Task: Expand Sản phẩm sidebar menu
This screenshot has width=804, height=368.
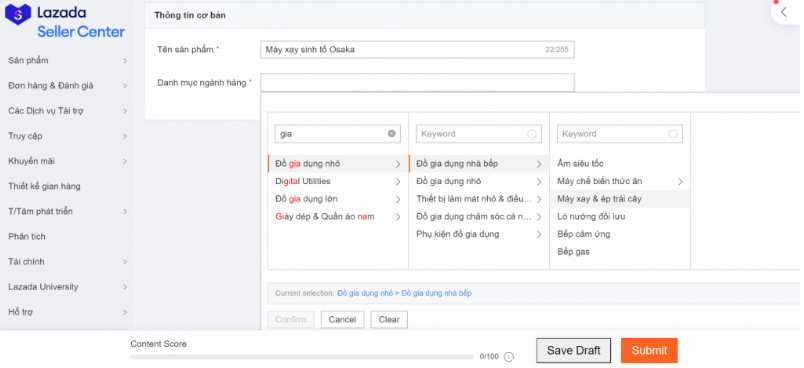Action: (67, 60)
